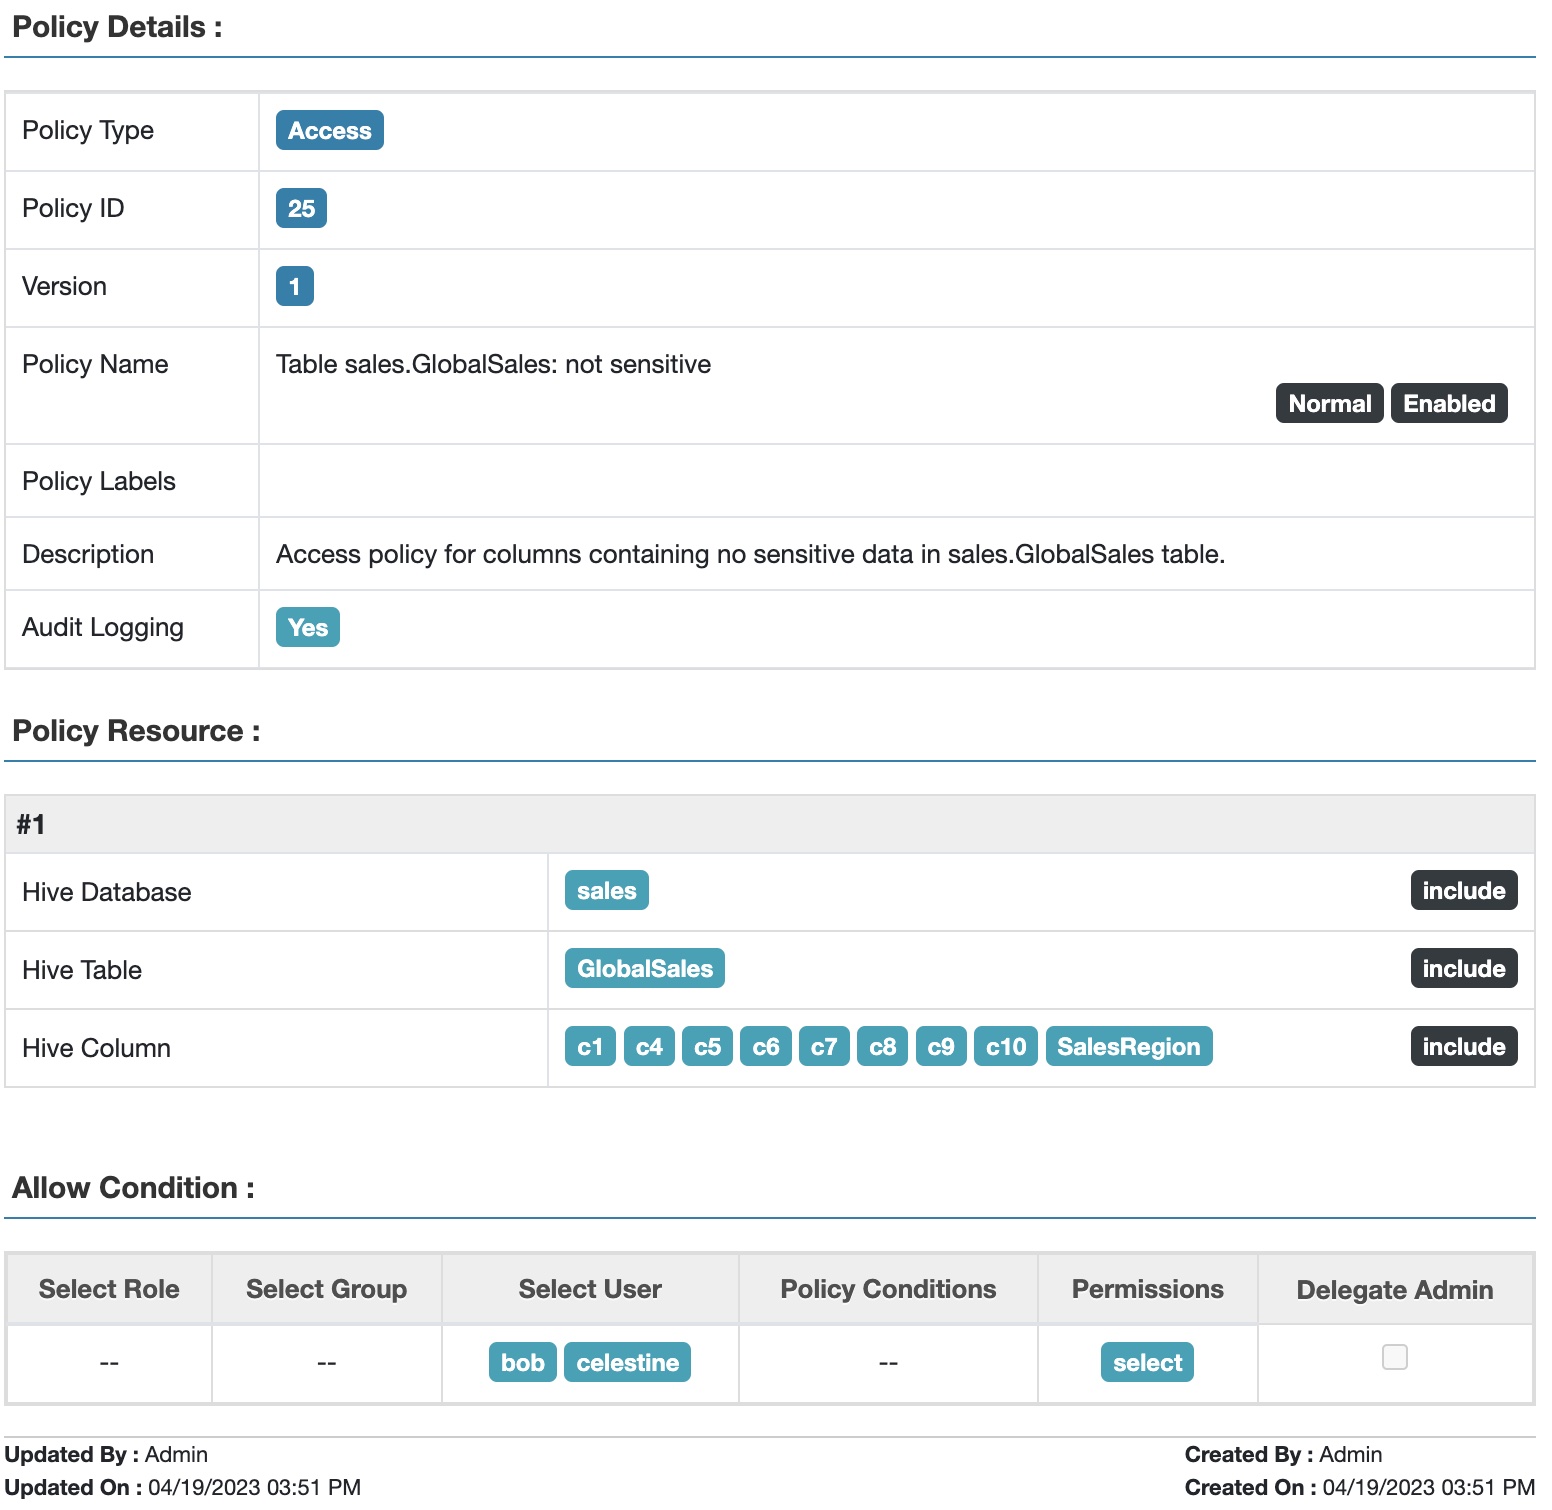Click the #1 resource section header

click(31, 825)
